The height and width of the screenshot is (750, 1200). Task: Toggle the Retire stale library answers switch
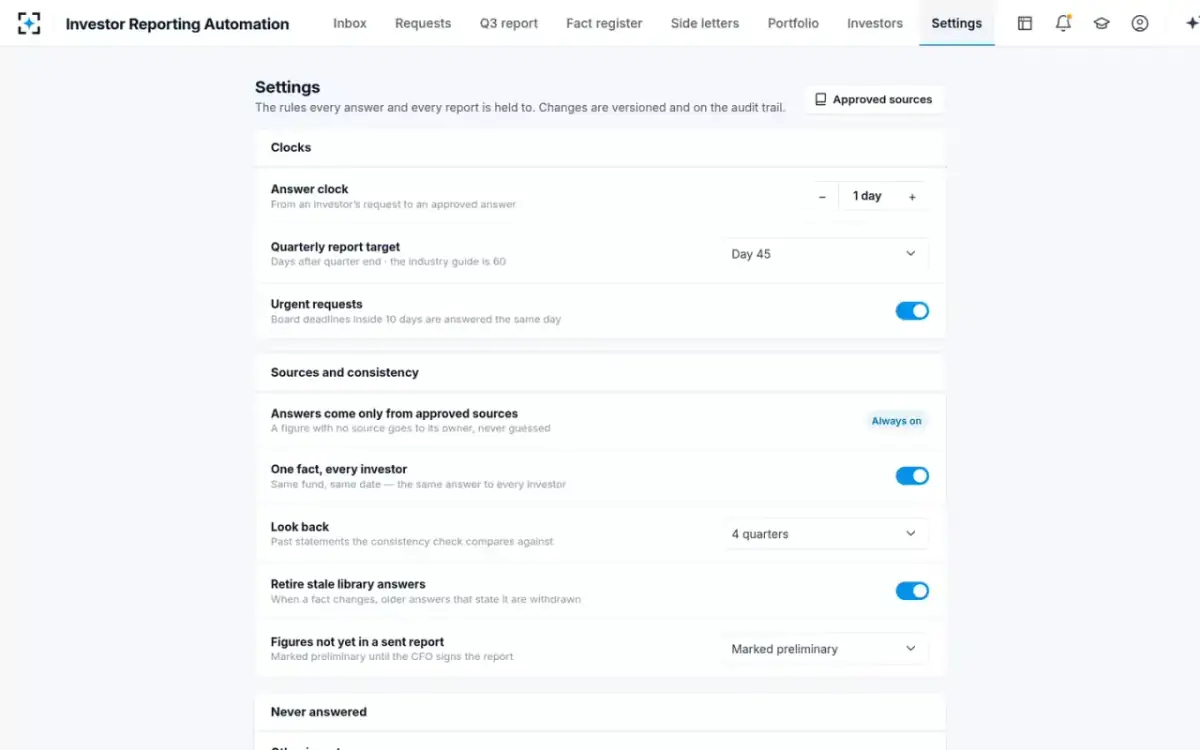912,591
